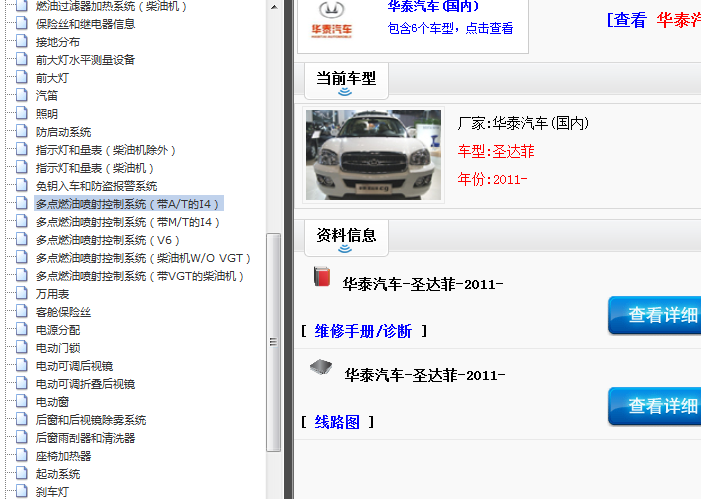The width and height of the screenshot is (701, 499).
Task: Click document icon beside 保险丝和继电器信息
Action: click(21, 23)
